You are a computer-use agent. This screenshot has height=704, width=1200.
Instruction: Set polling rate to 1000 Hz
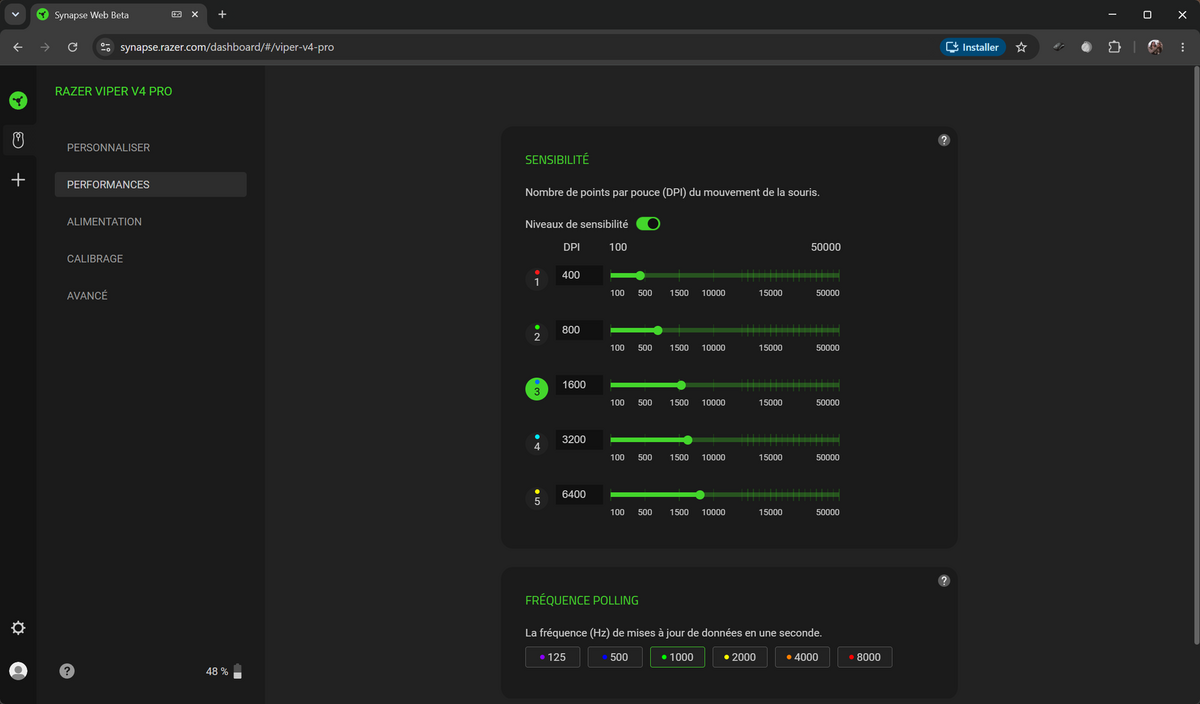pyautogui.click(x=677, y=657)
